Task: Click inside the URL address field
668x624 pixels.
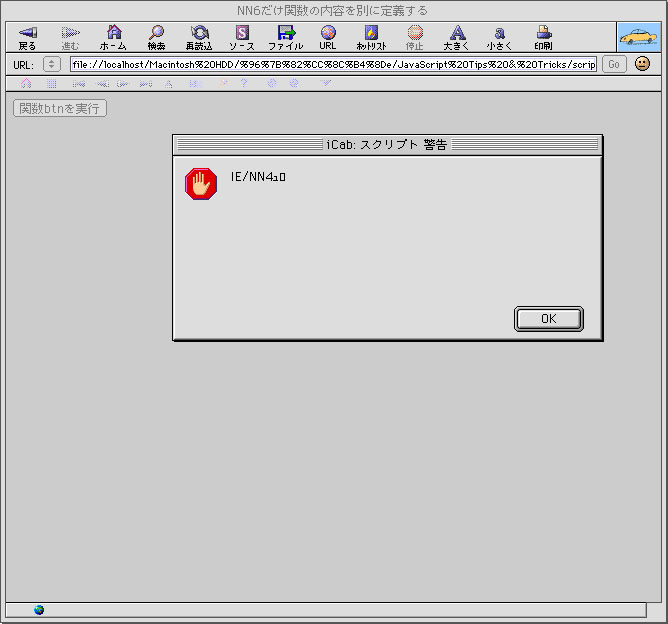Action: click(333, 64)
